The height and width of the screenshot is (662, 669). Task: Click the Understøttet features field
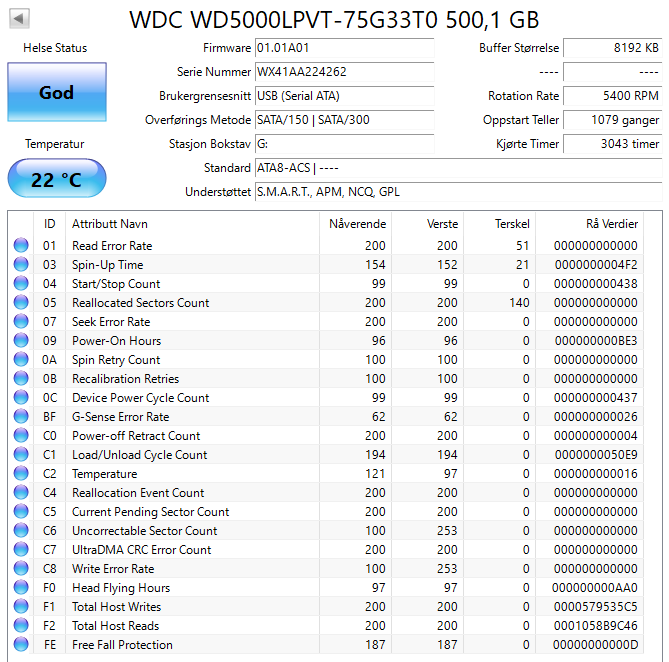[457, 192]
